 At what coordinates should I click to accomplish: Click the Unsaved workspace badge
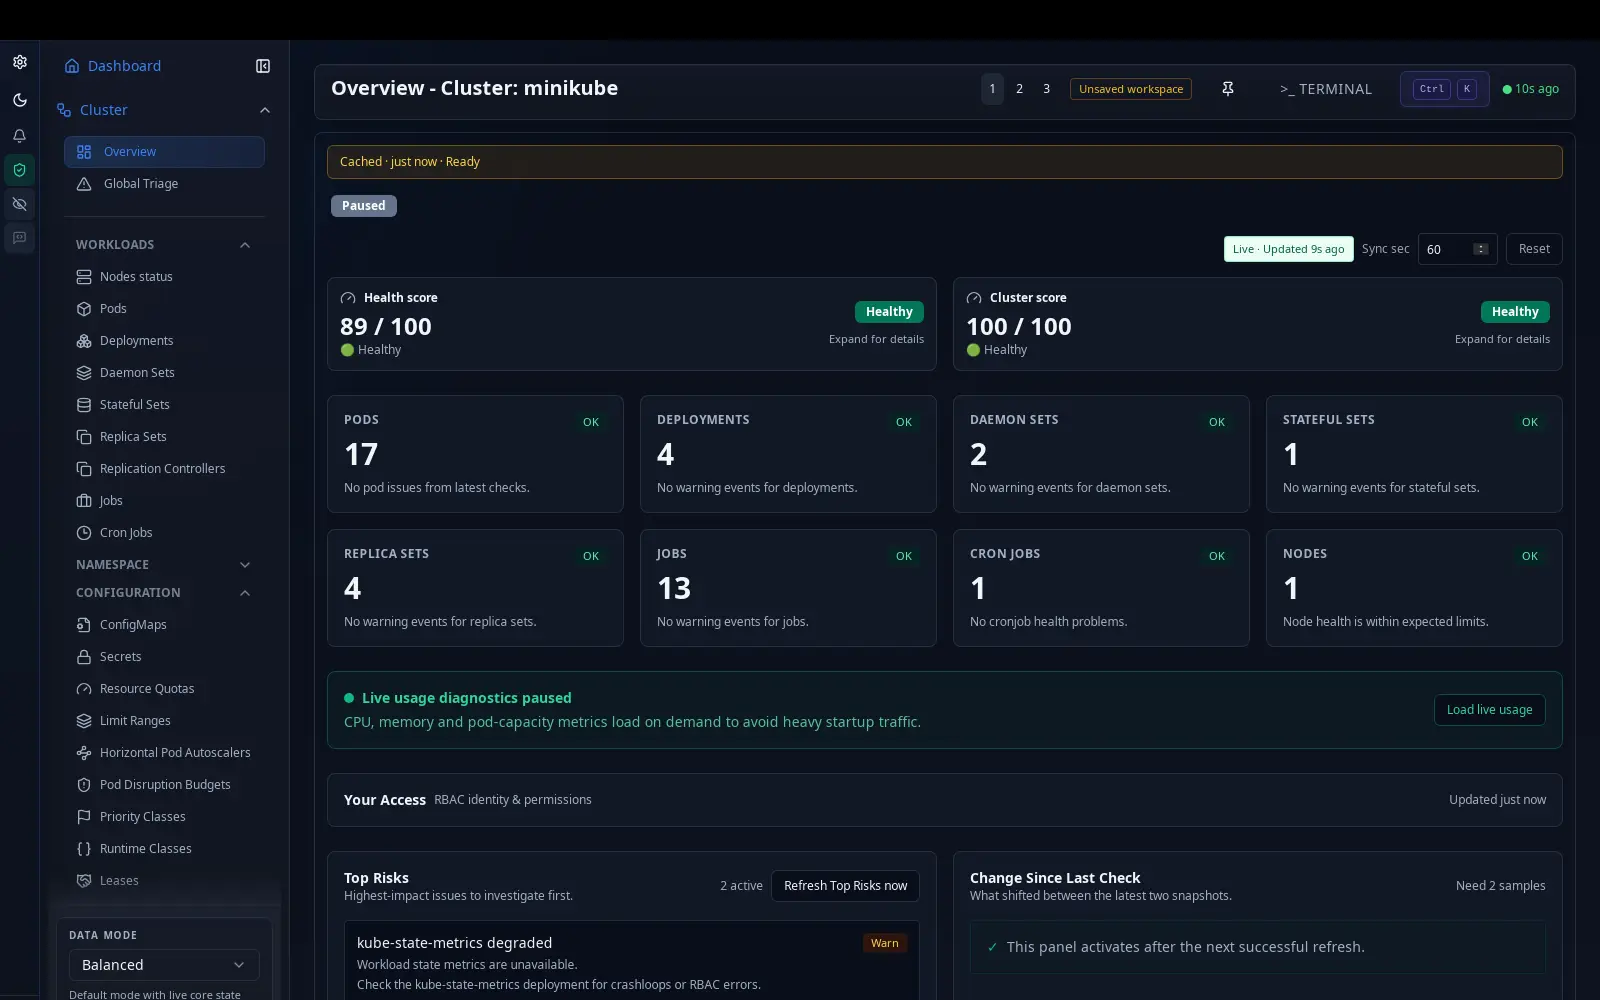[x=1131, y=89]
